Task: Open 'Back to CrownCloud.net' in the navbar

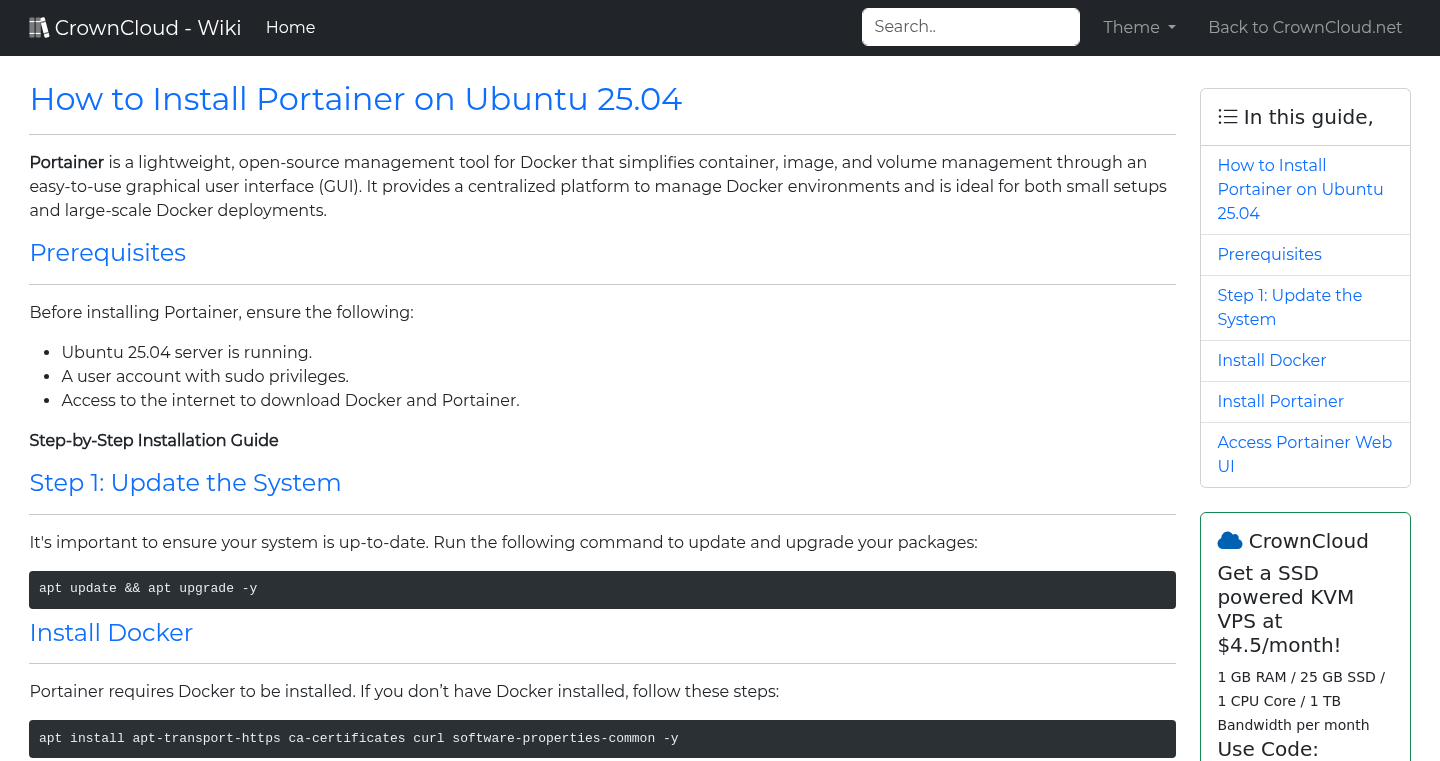Action: (1305, 27)
